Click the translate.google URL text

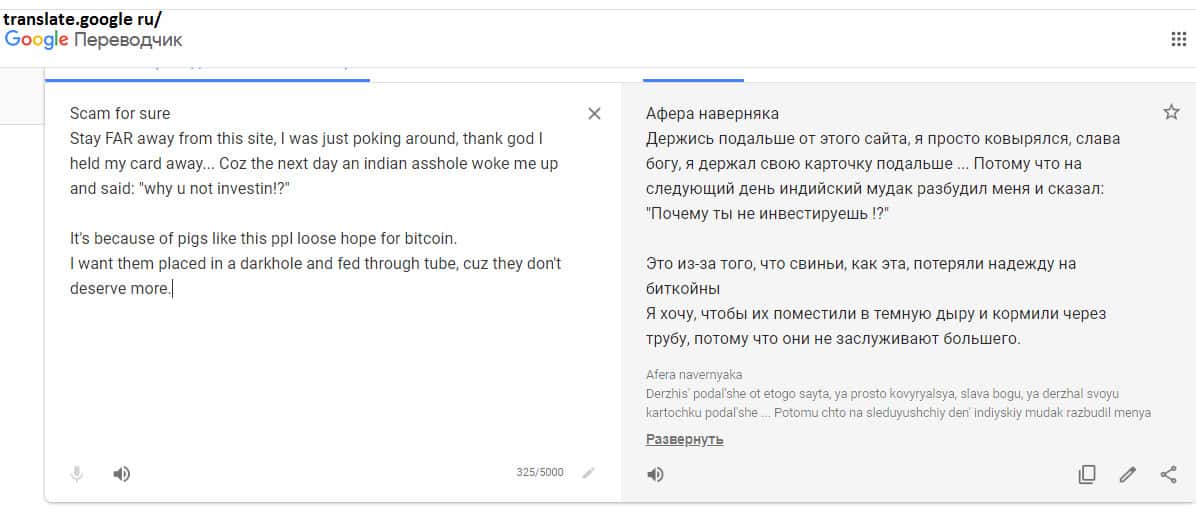[x=82, y=18]
